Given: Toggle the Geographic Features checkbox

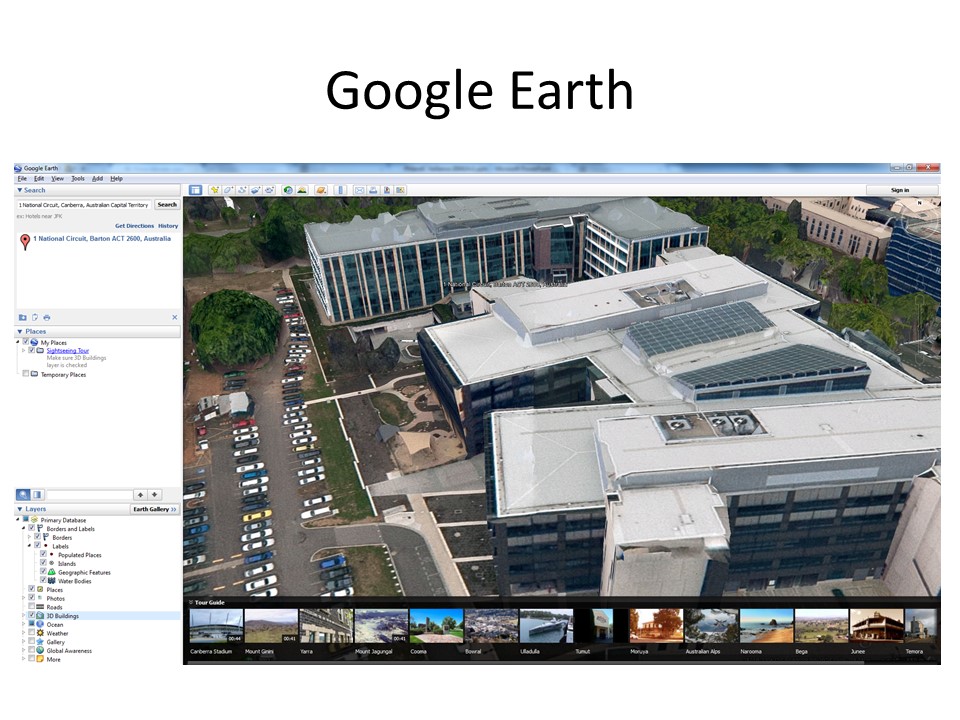Looking at the screenshot, I should (x=43, y=571).
